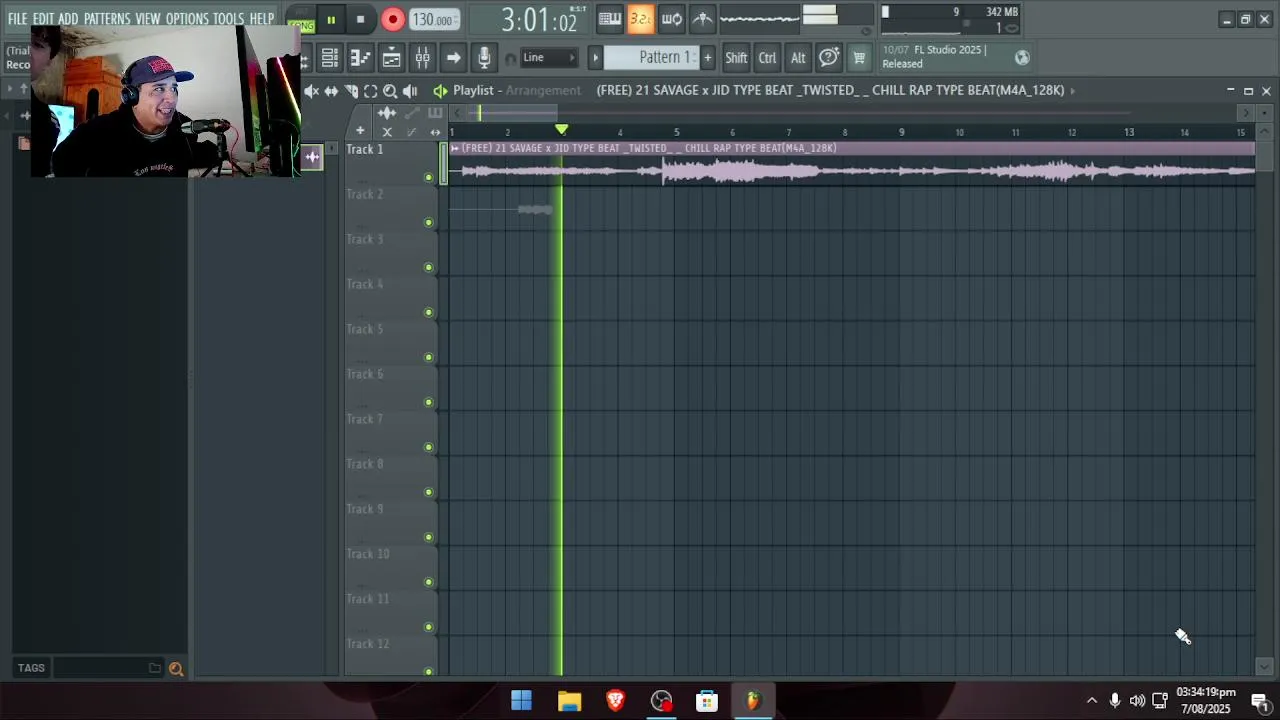Select the slice tool in playlist toolbar

[x=351, y=91]
